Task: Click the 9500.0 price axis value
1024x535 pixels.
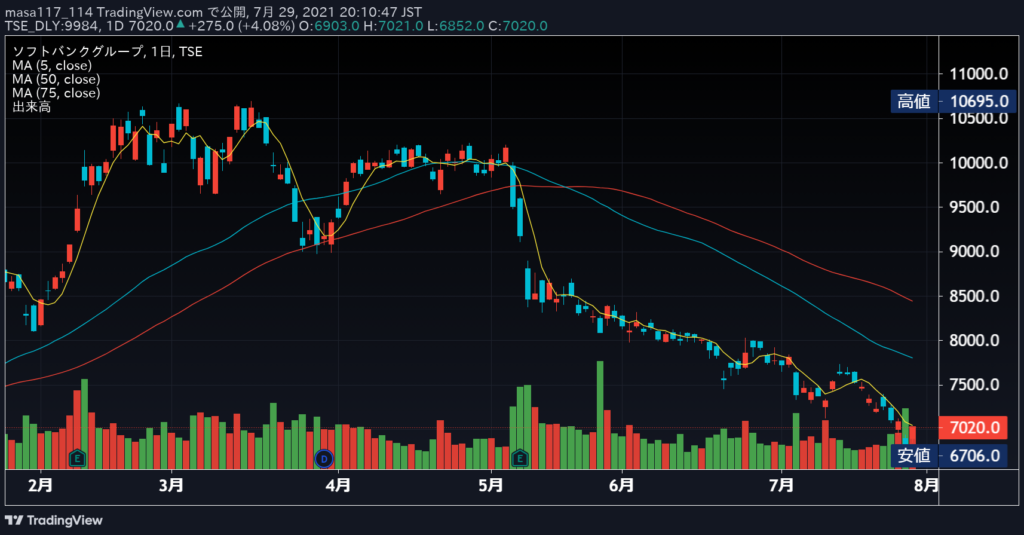Action: pos(974,207)
